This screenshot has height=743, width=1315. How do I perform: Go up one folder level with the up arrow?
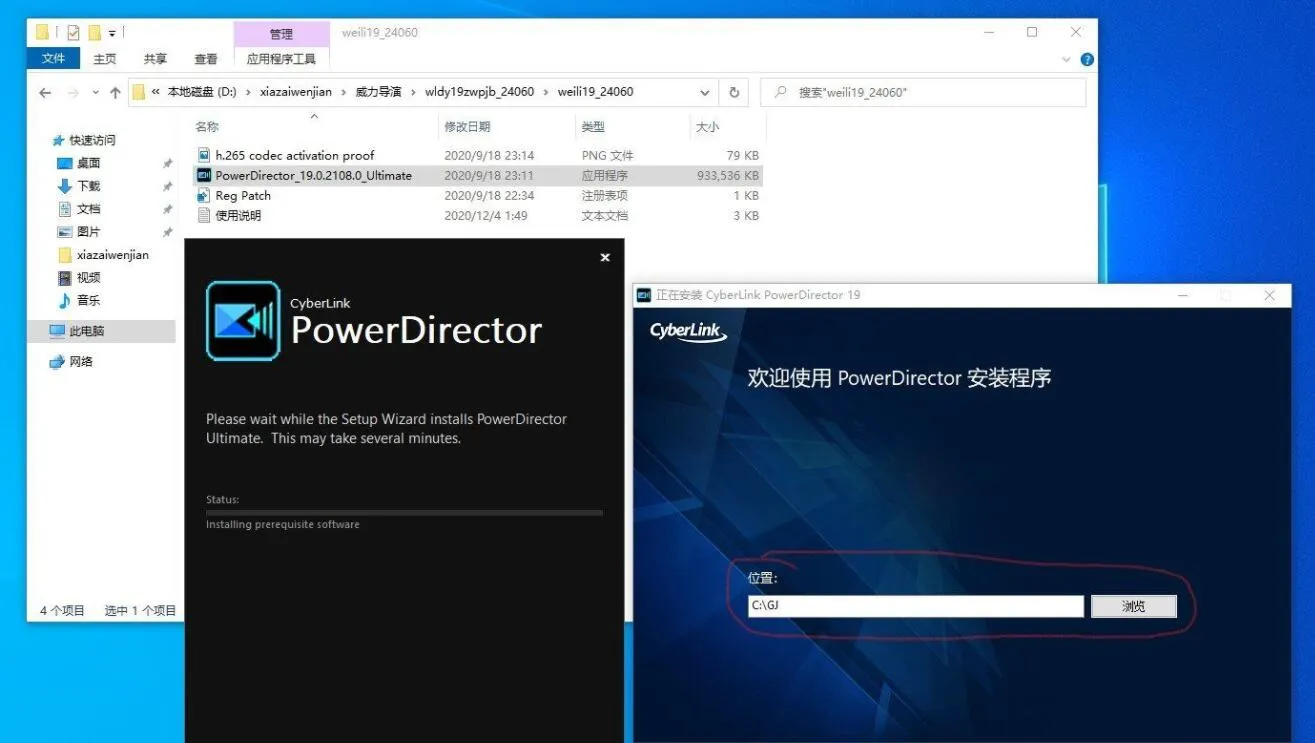115,93
